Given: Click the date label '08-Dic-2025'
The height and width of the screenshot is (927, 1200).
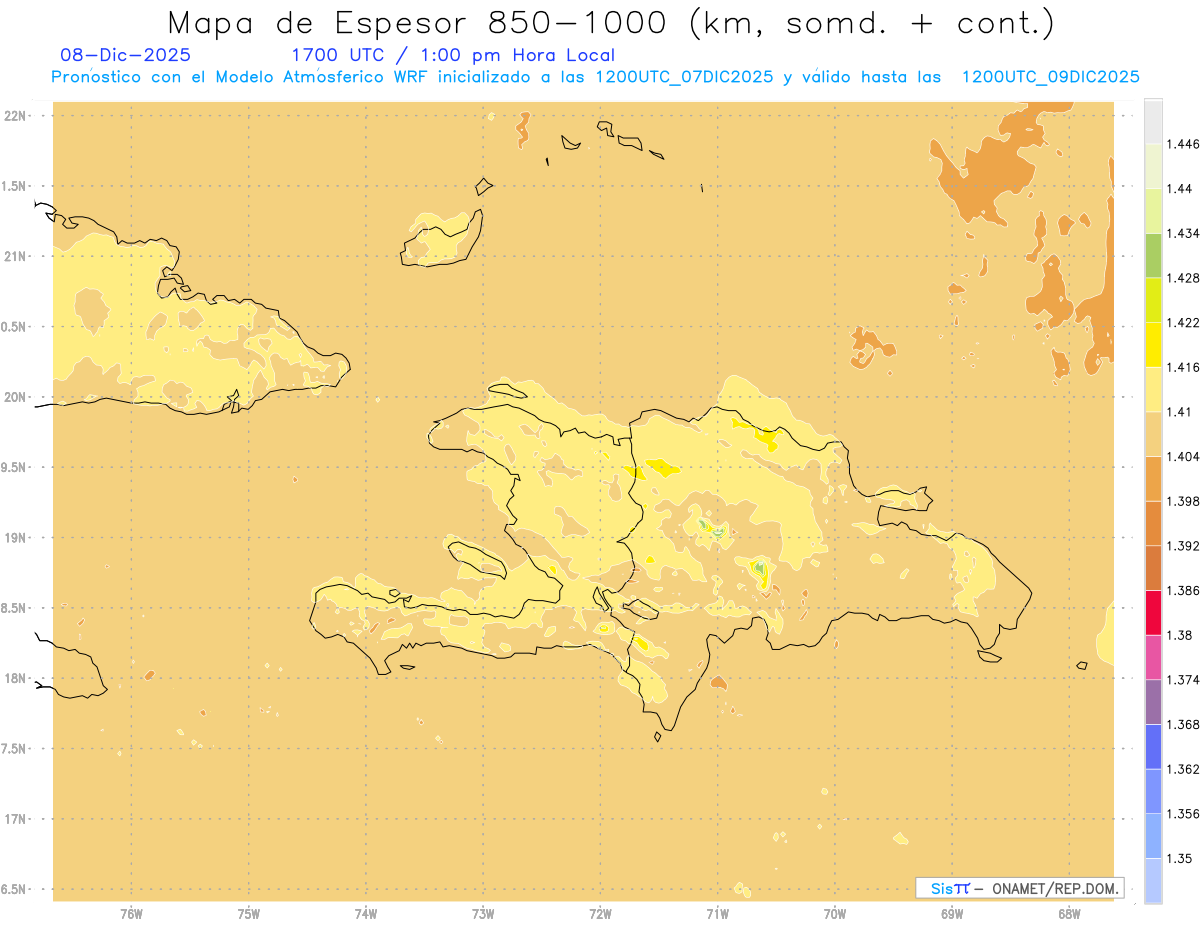Looking at the screenshot, I should coord(126,55).
